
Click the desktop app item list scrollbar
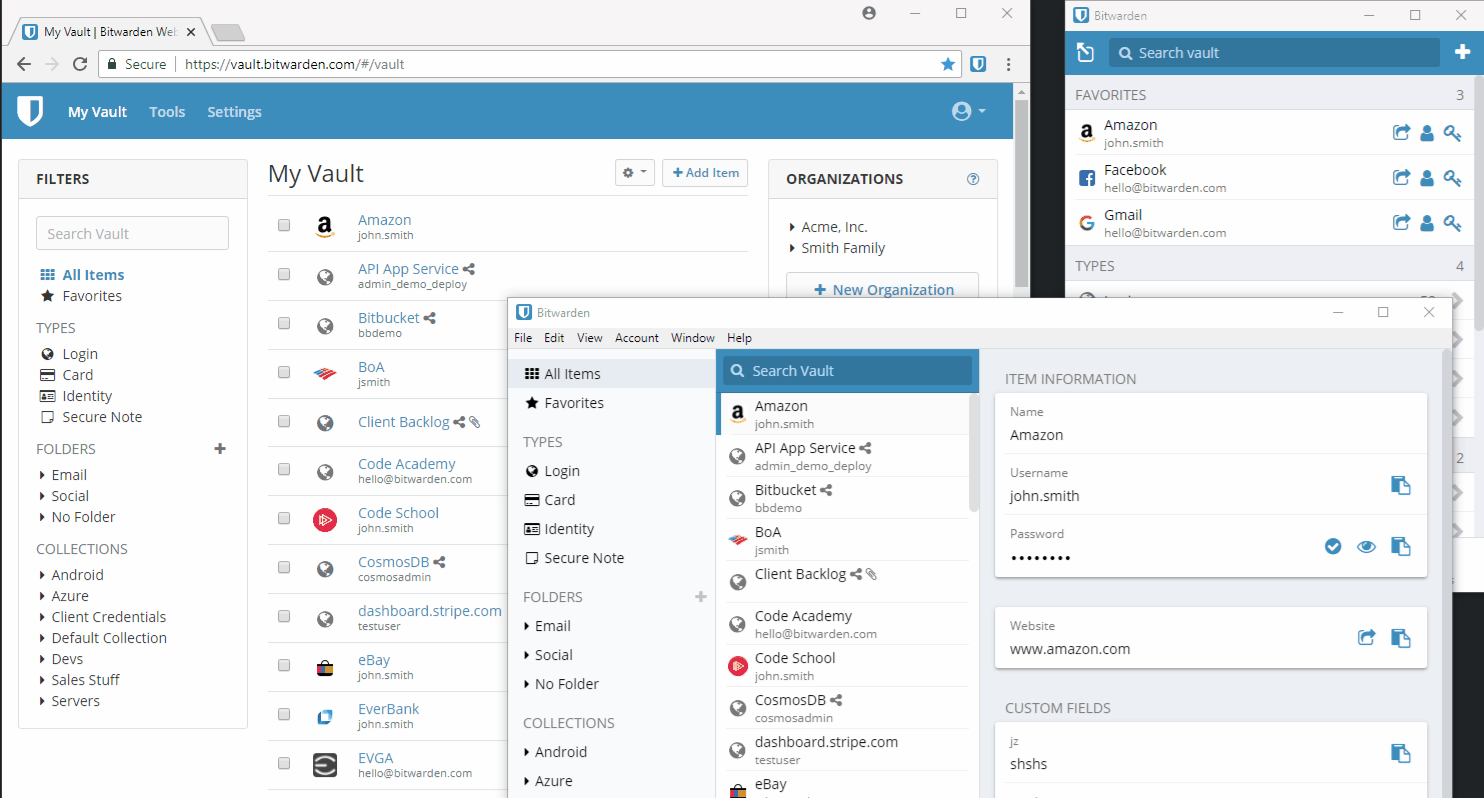(x=974, y=455)
